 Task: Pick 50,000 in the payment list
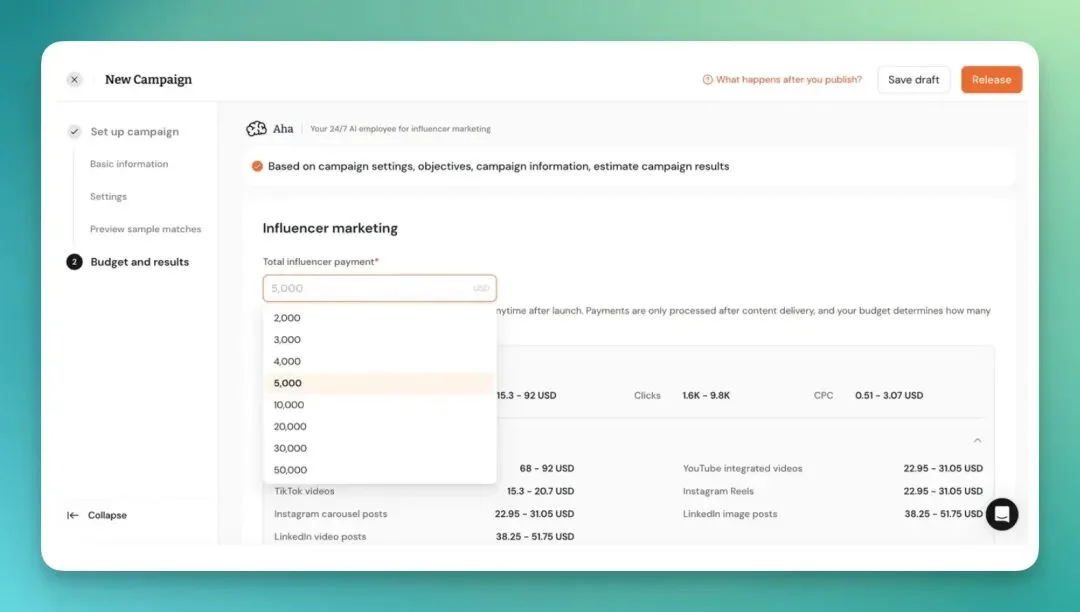(290, 470)
